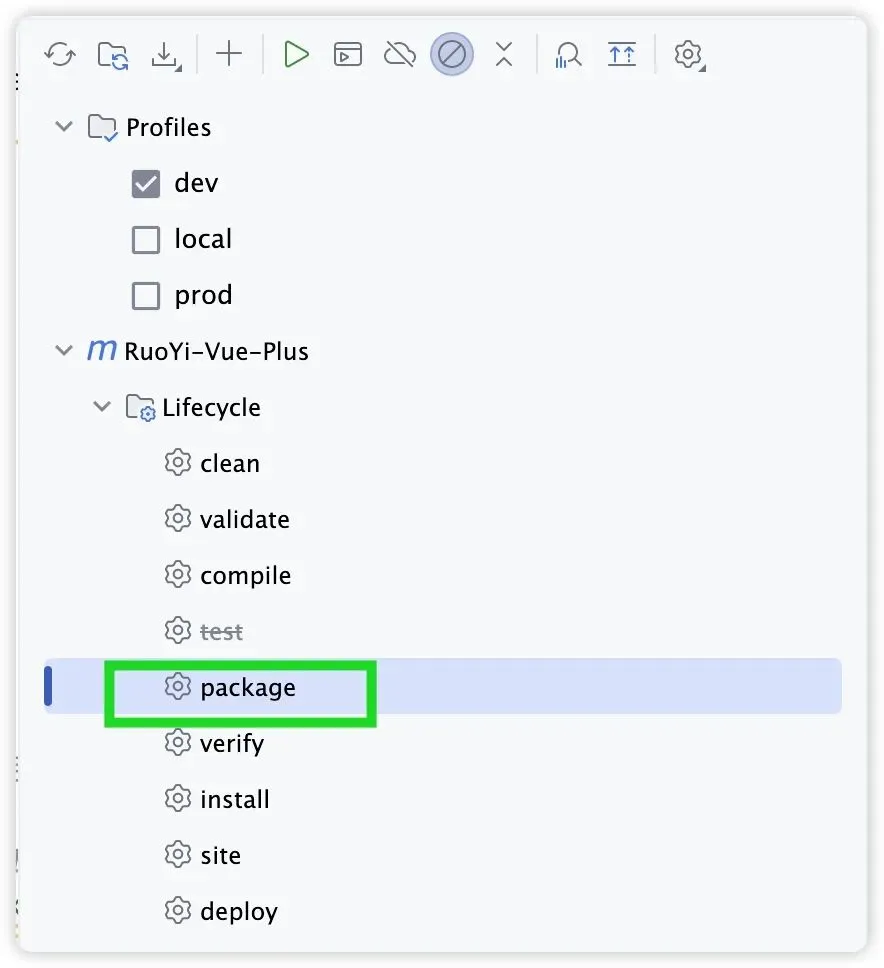Click the Download Sources icon
This screenshot has width=884, height=968.
point(165,54)
